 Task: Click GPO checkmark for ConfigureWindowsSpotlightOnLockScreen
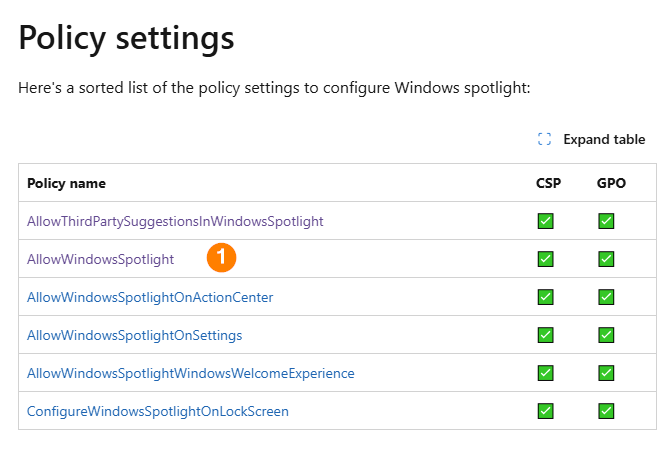(x=606, y=411)
